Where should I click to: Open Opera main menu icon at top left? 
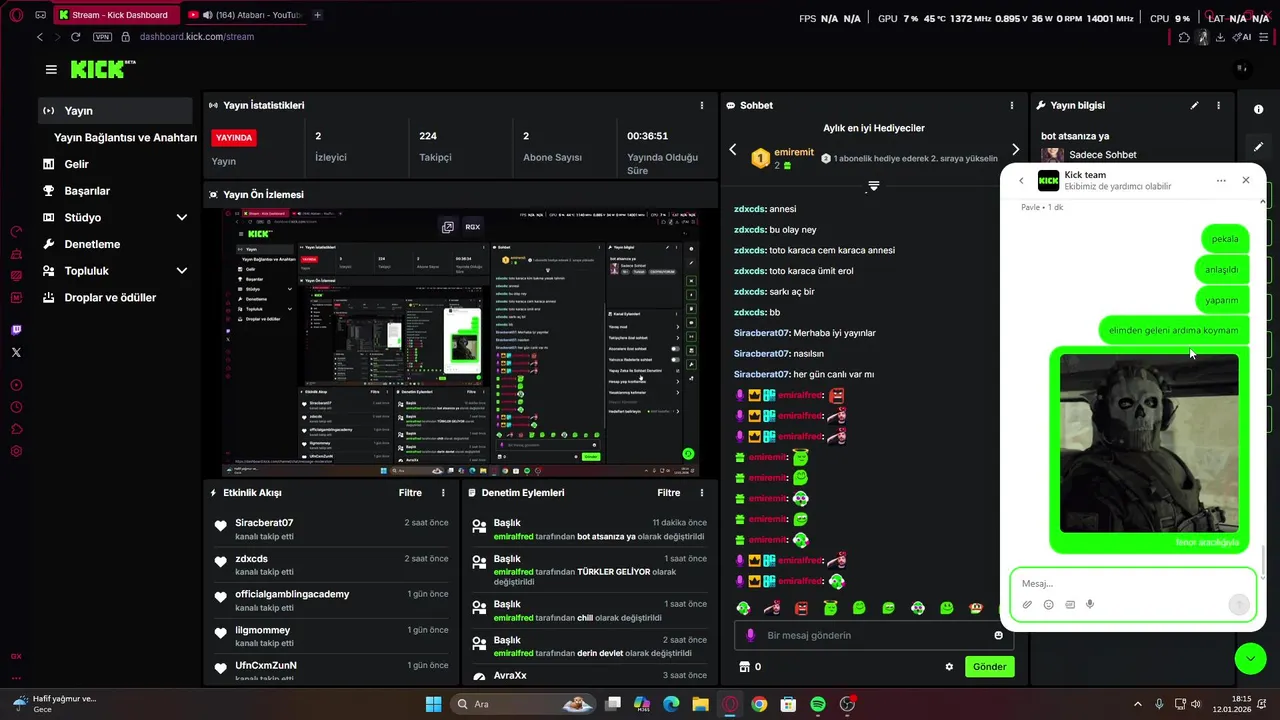click(x=16, y=15)
